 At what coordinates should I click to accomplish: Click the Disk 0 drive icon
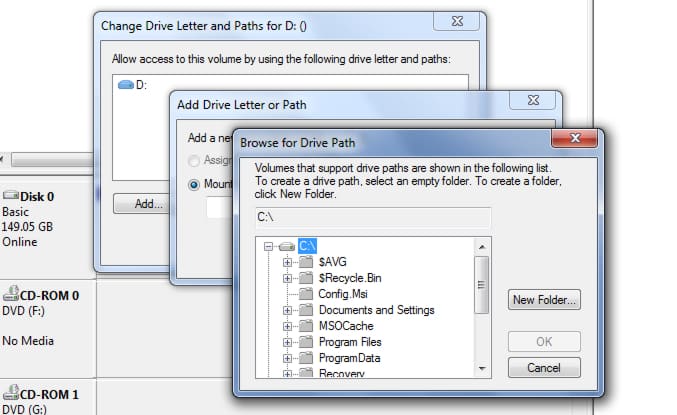(x=13, y=197)
